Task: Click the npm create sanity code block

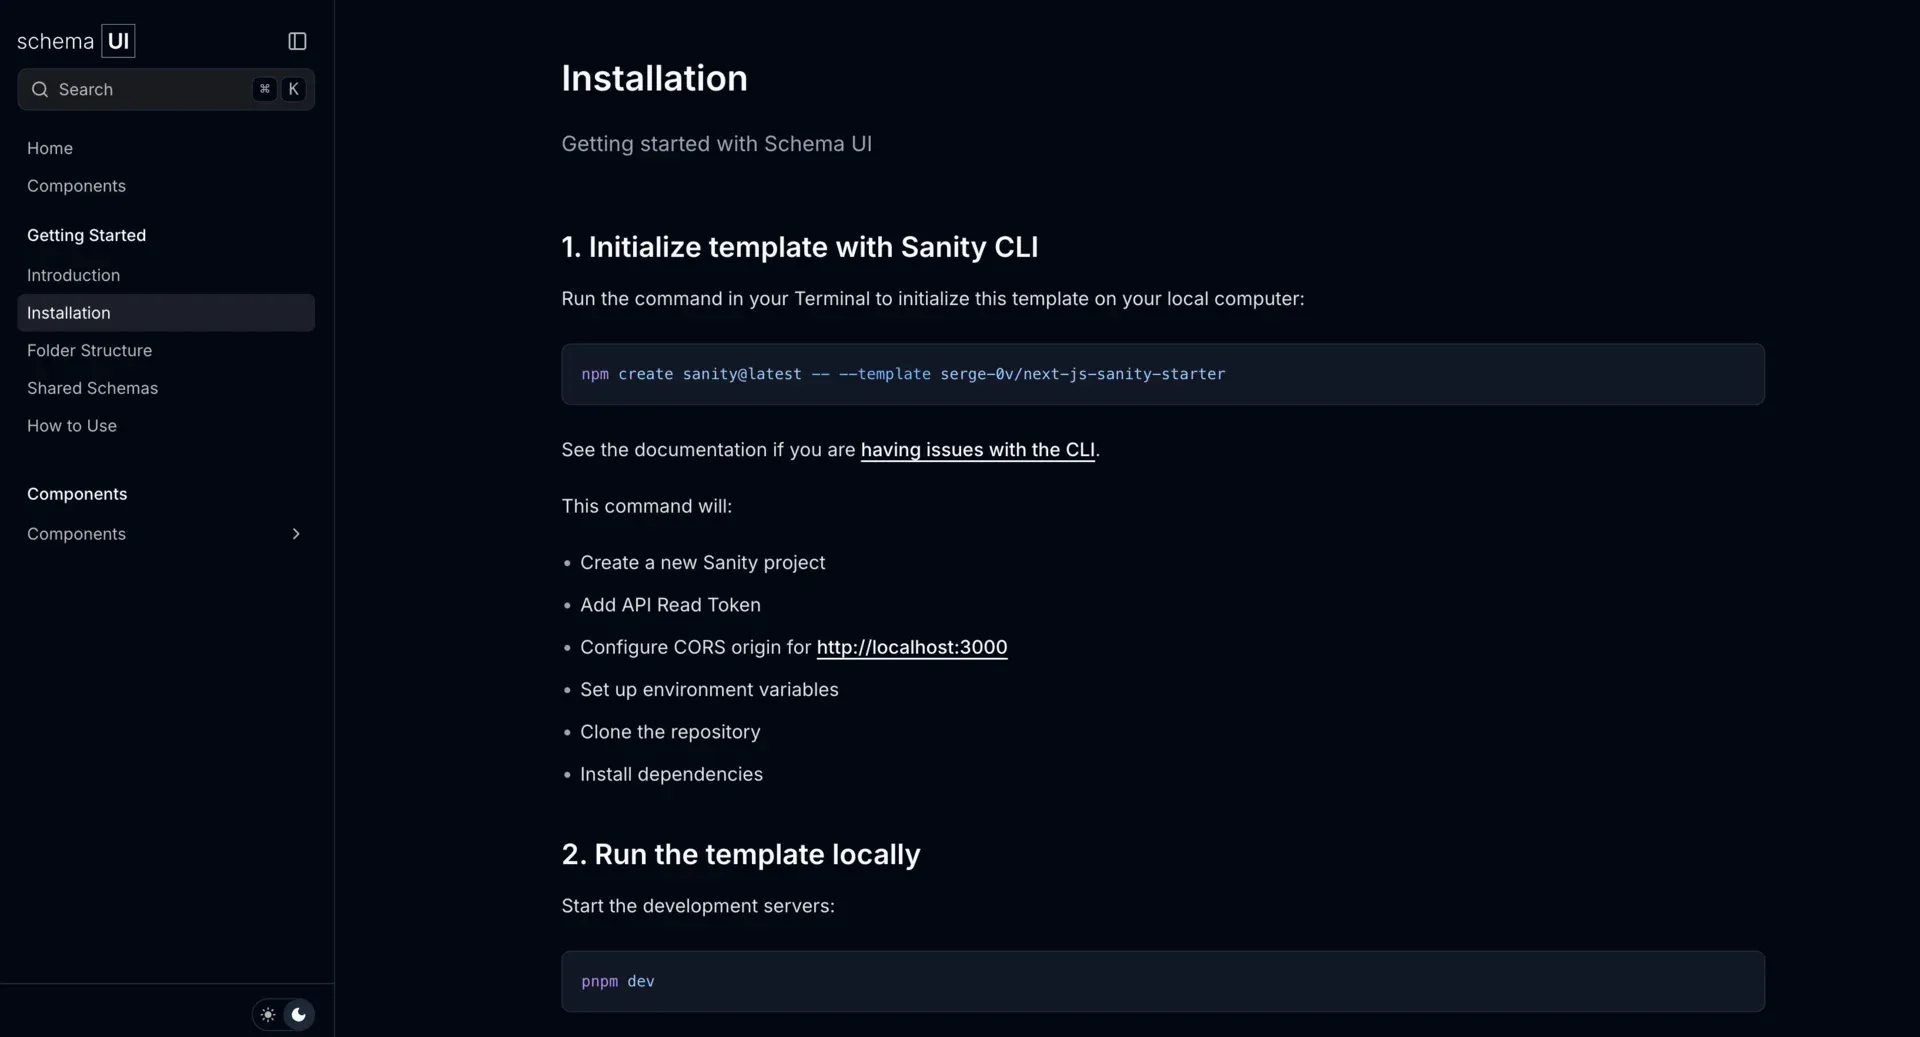Action: [1163, 374]
